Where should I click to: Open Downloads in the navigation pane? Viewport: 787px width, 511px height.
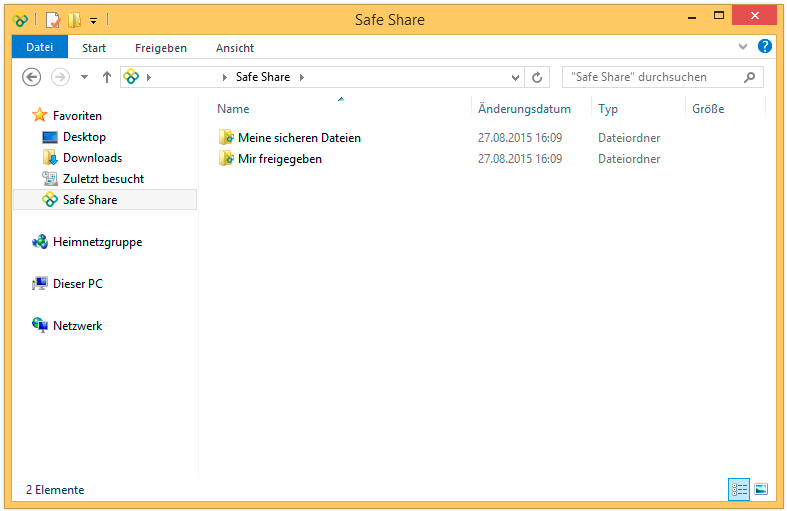click(92, 158)
